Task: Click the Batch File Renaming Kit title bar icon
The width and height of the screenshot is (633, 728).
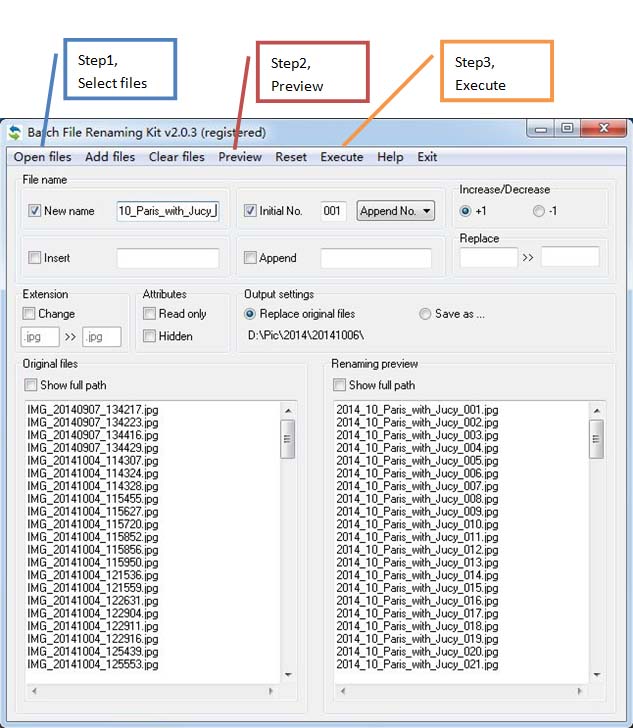Action: (x=15, y=132)
